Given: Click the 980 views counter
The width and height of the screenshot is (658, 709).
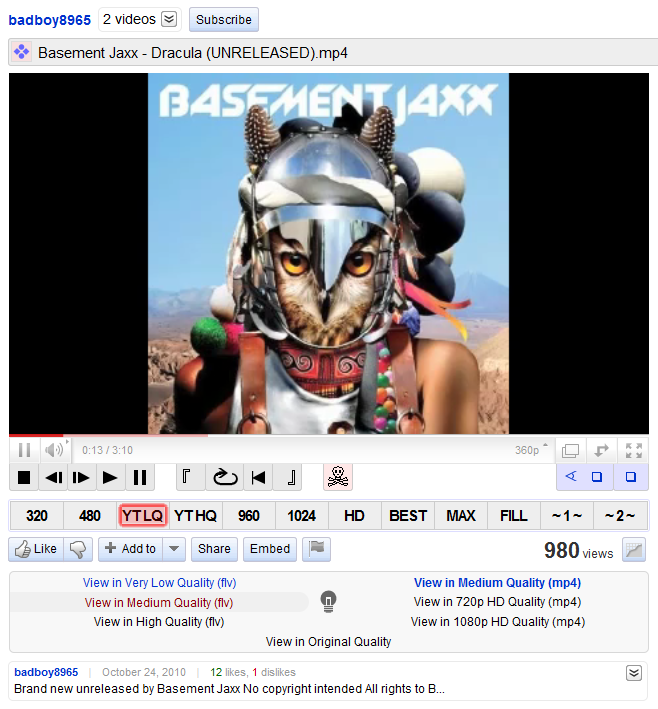Looking at the screenshot, I should click(578, 550).
